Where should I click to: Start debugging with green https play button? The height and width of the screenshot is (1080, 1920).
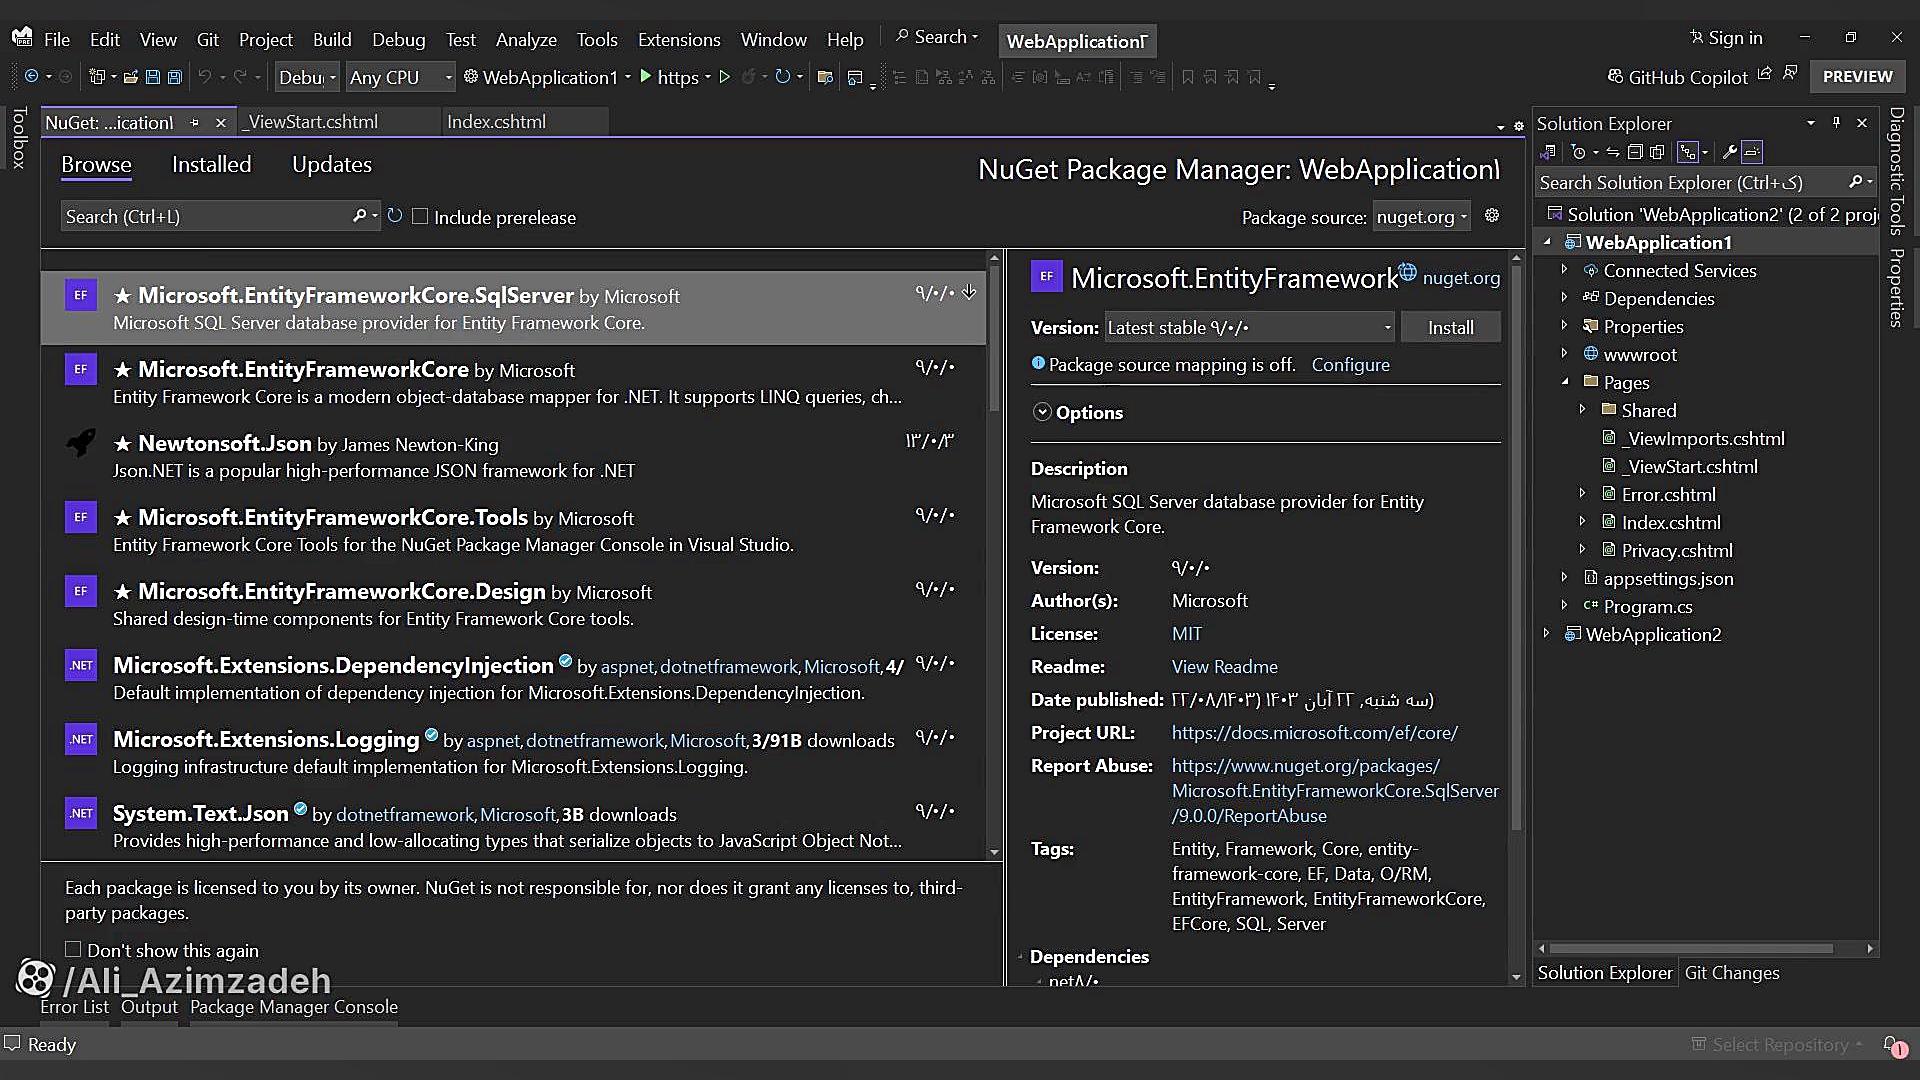click(645, 77)
